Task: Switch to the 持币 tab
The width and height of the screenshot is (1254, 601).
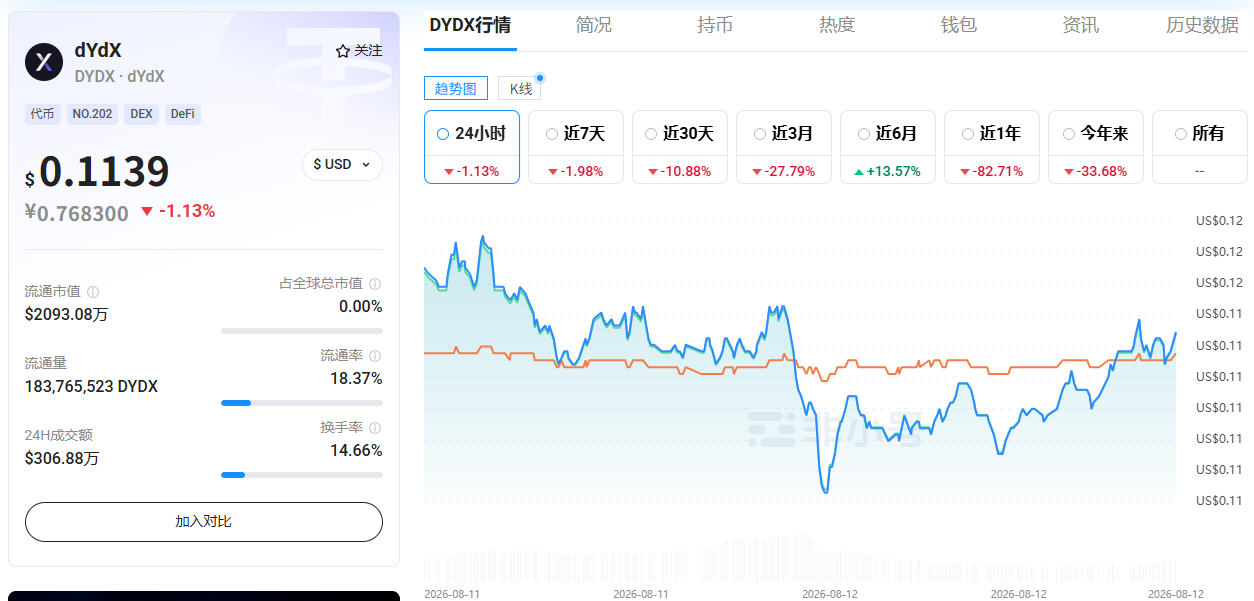Action: [715, 25]
